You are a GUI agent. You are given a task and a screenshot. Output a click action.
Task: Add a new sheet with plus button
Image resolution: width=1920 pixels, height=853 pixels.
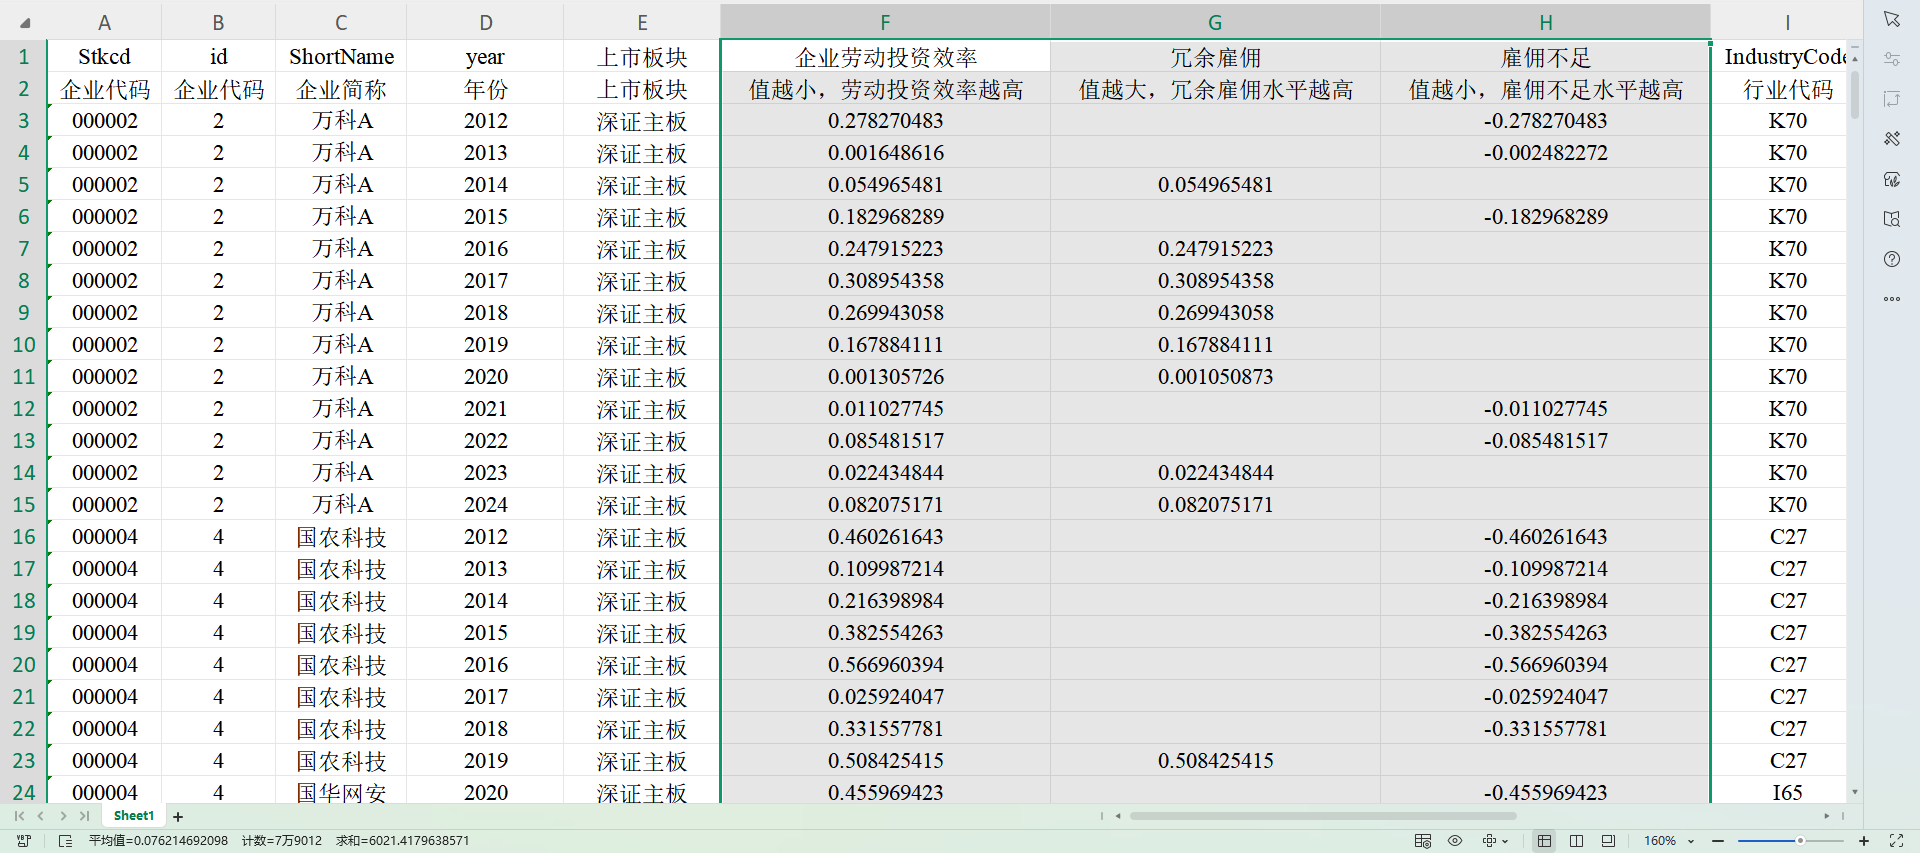(178, 817)
